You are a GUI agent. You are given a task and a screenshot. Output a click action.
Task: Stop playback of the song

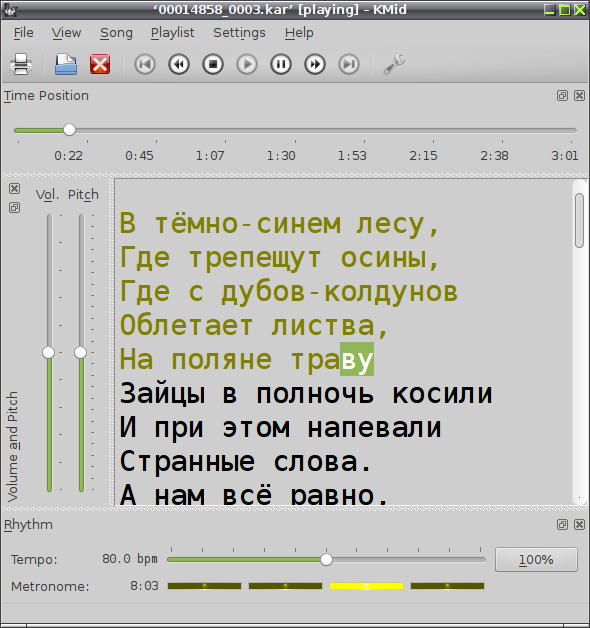(213, 64)
